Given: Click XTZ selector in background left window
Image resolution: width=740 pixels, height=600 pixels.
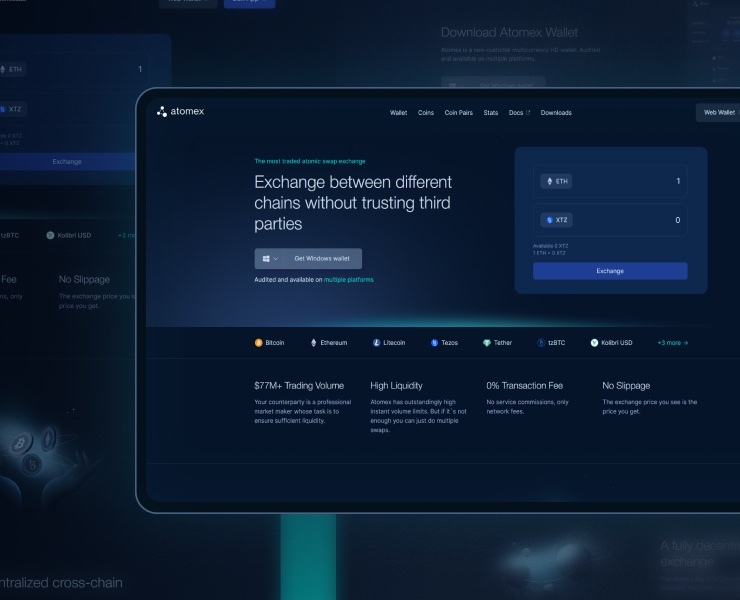Looking at the screenshot, I should tap(12, 109).
